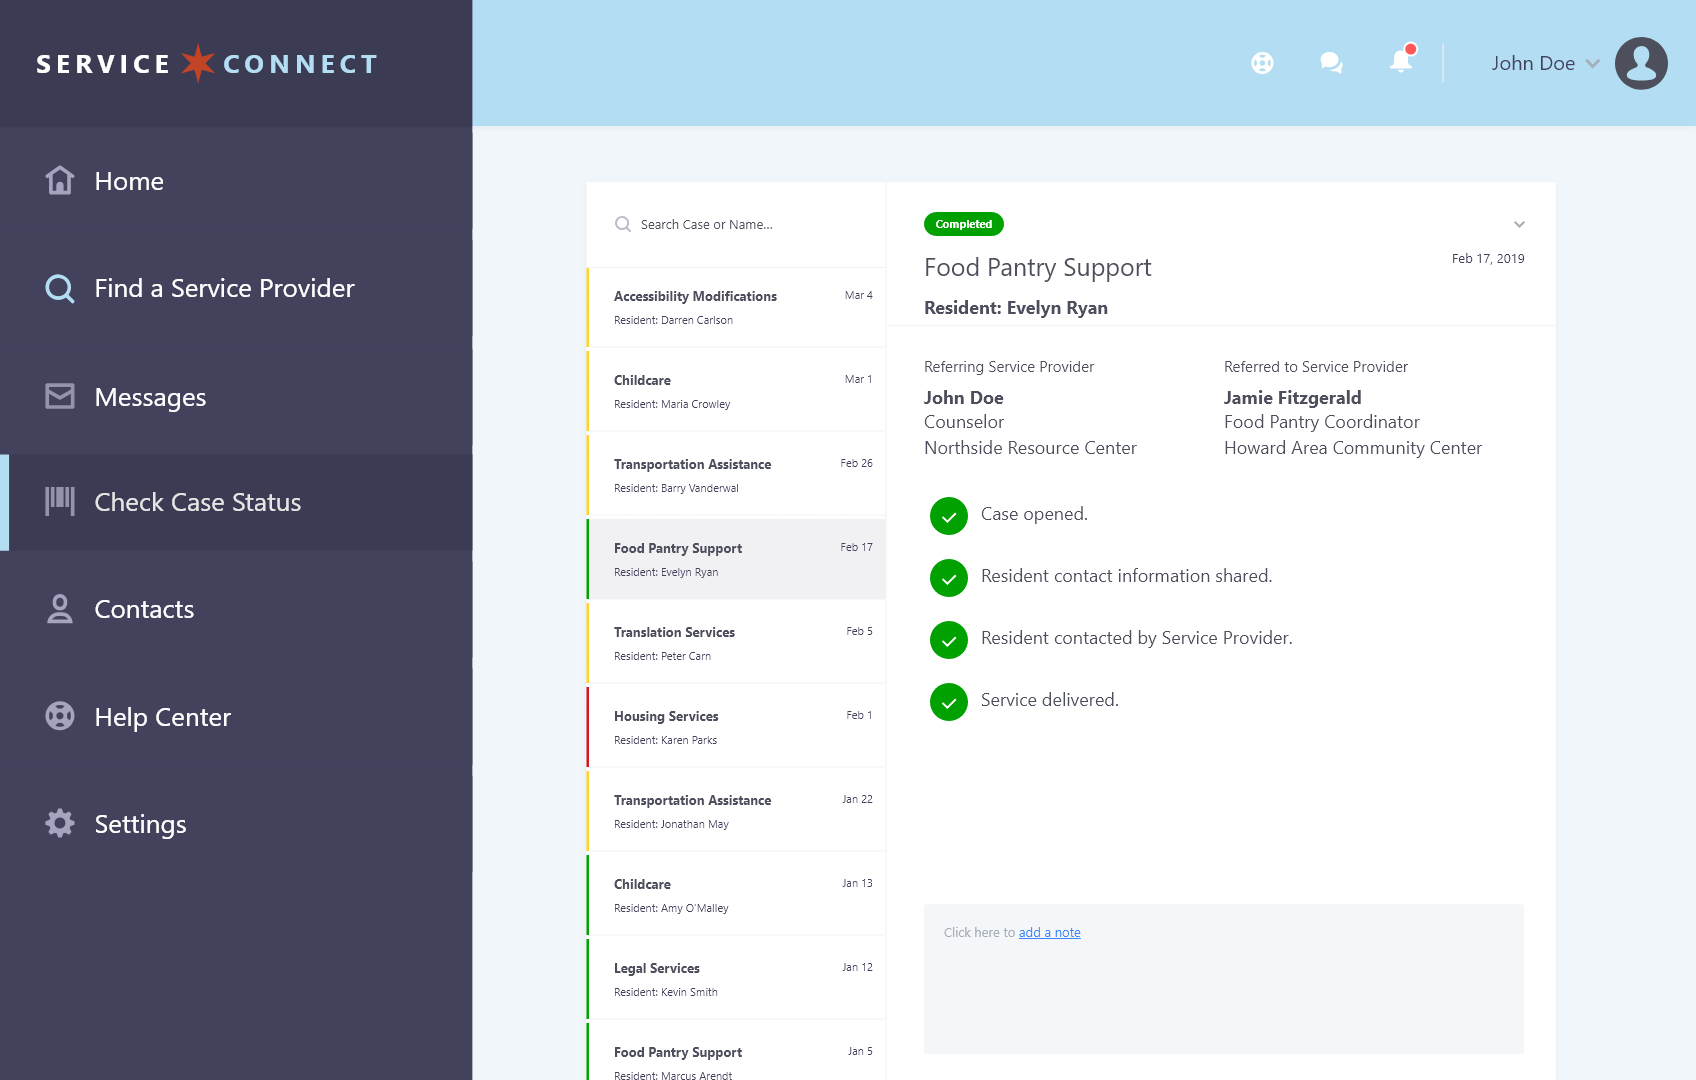Open Transportation Assistance case for Barry Vanderwal
Image resolution: width=1696 pixels, height=1080 pixels.
(736, 476)
